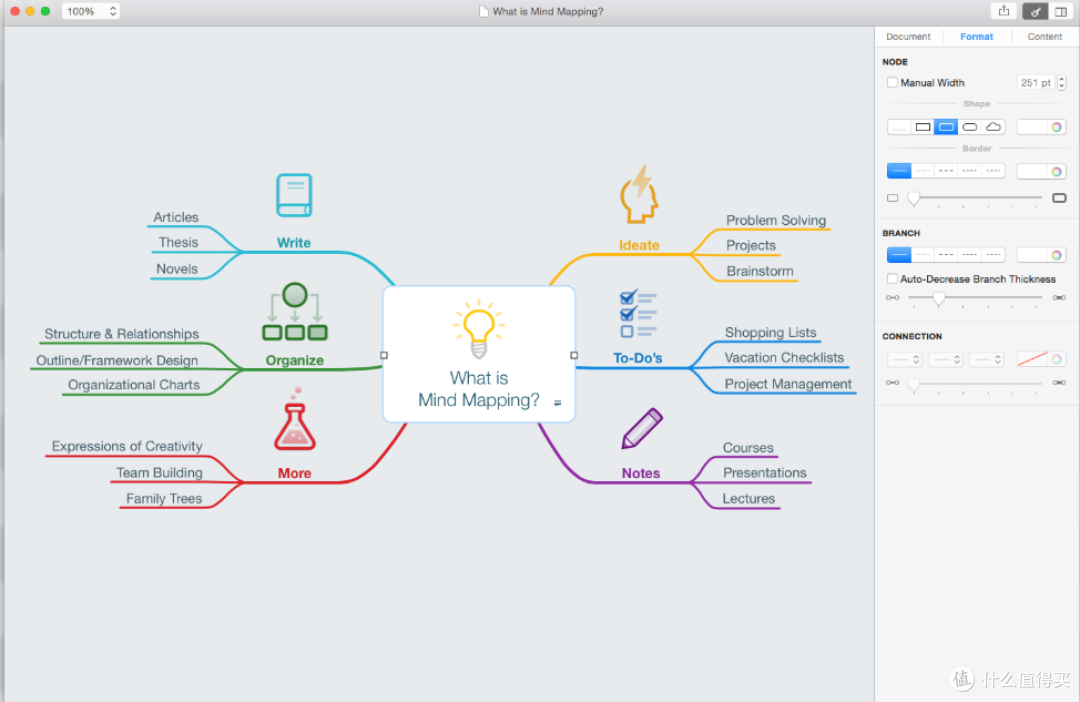1080x702 pixels.
Task: Click the Share icon in the title bar
Action: [x=1004, y=11]
